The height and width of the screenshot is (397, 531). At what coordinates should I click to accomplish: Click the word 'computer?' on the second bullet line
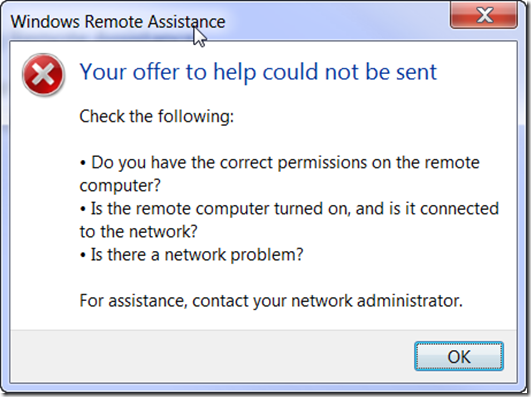click(120, 186)
